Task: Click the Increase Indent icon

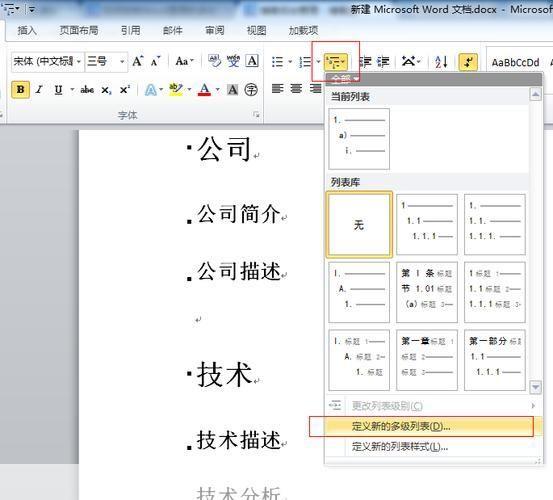Action: pos(383,62)
